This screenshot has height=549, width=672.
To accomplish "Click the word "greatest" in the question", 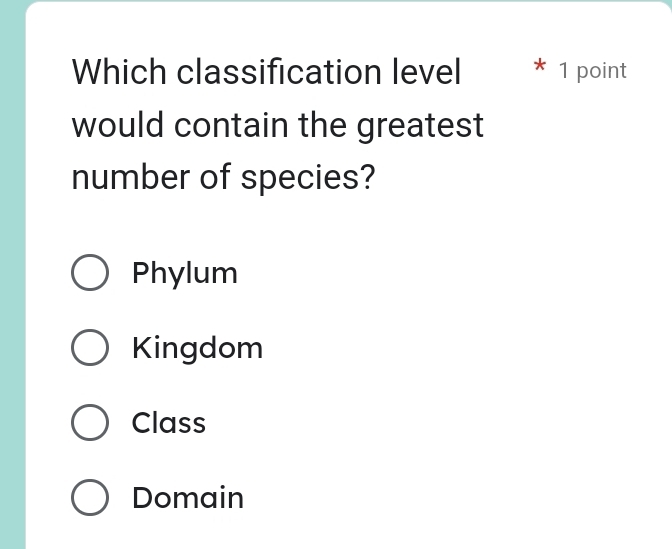I will [x=421, y=127].
